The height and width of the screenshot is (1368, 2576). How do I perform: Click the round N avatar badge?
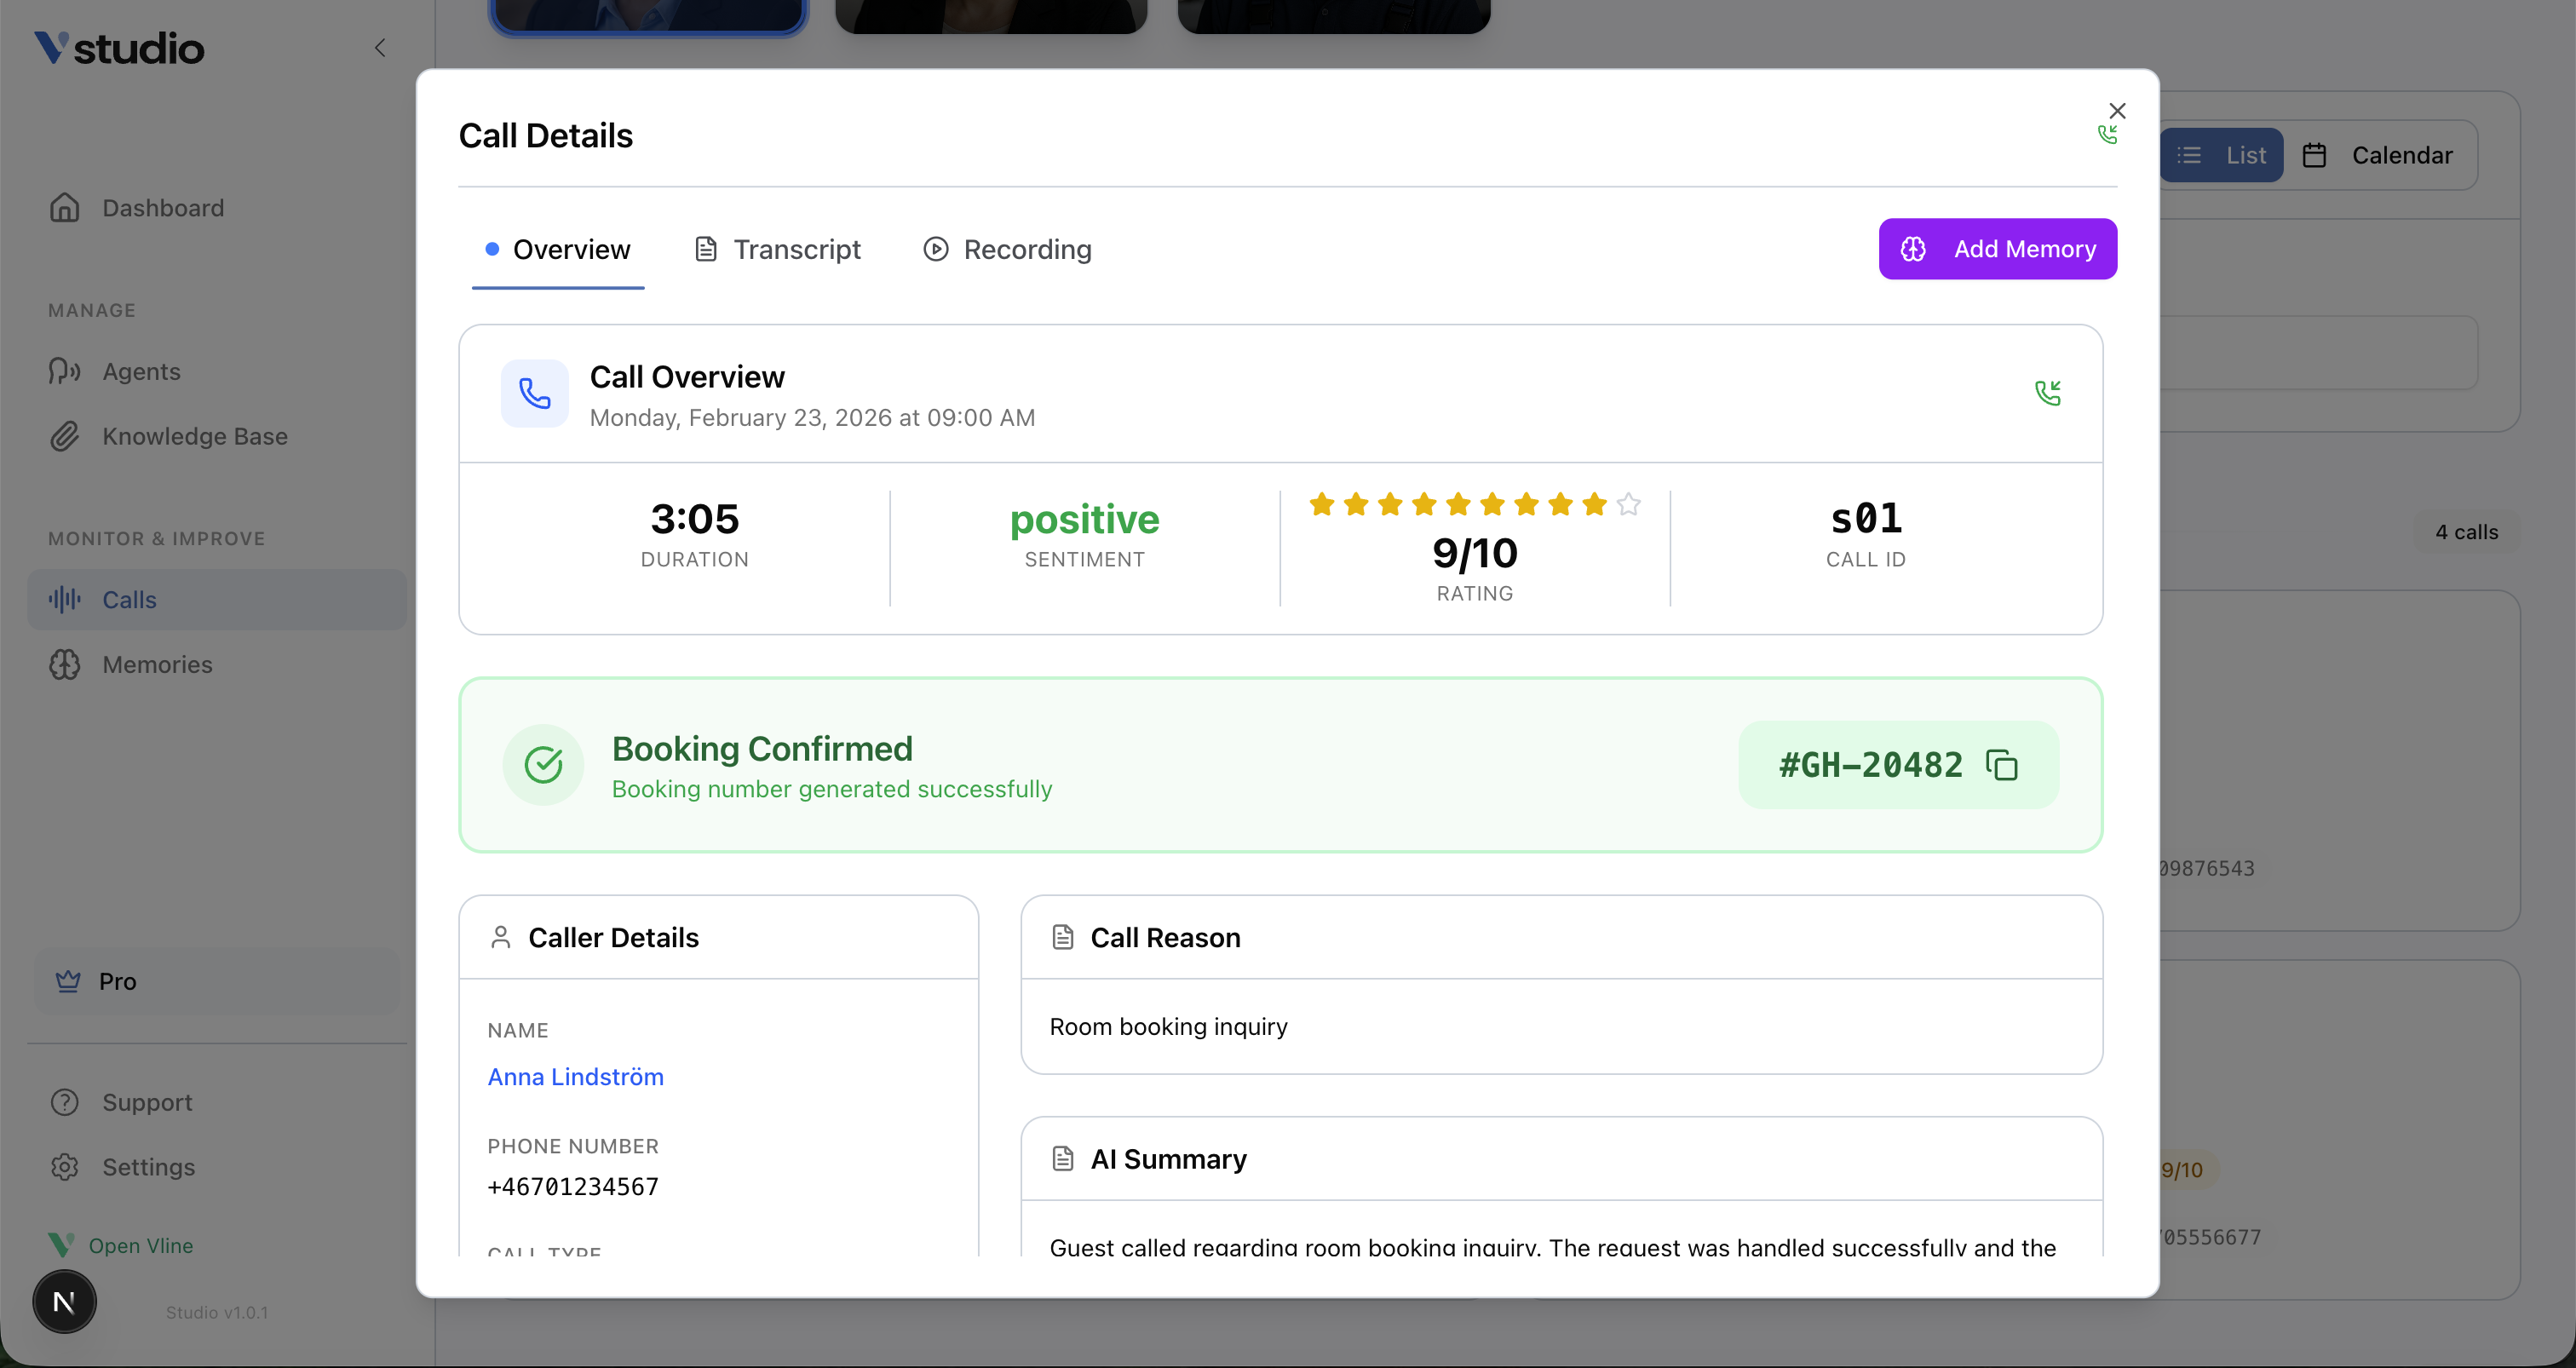tap(64, 1302)
